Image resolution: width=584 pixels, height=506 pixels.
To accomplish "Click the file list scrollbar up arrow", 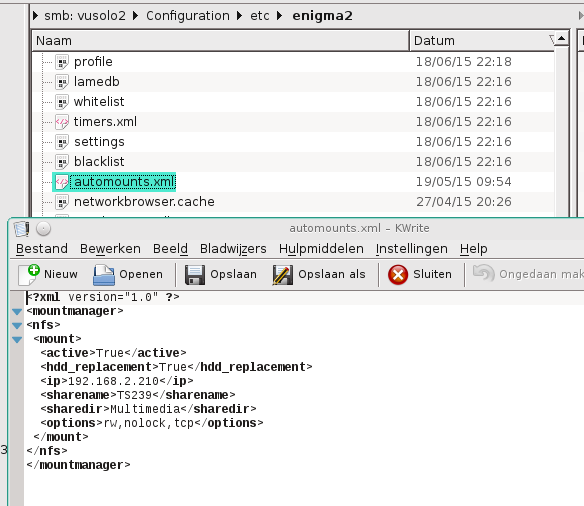I will point(561,38).
